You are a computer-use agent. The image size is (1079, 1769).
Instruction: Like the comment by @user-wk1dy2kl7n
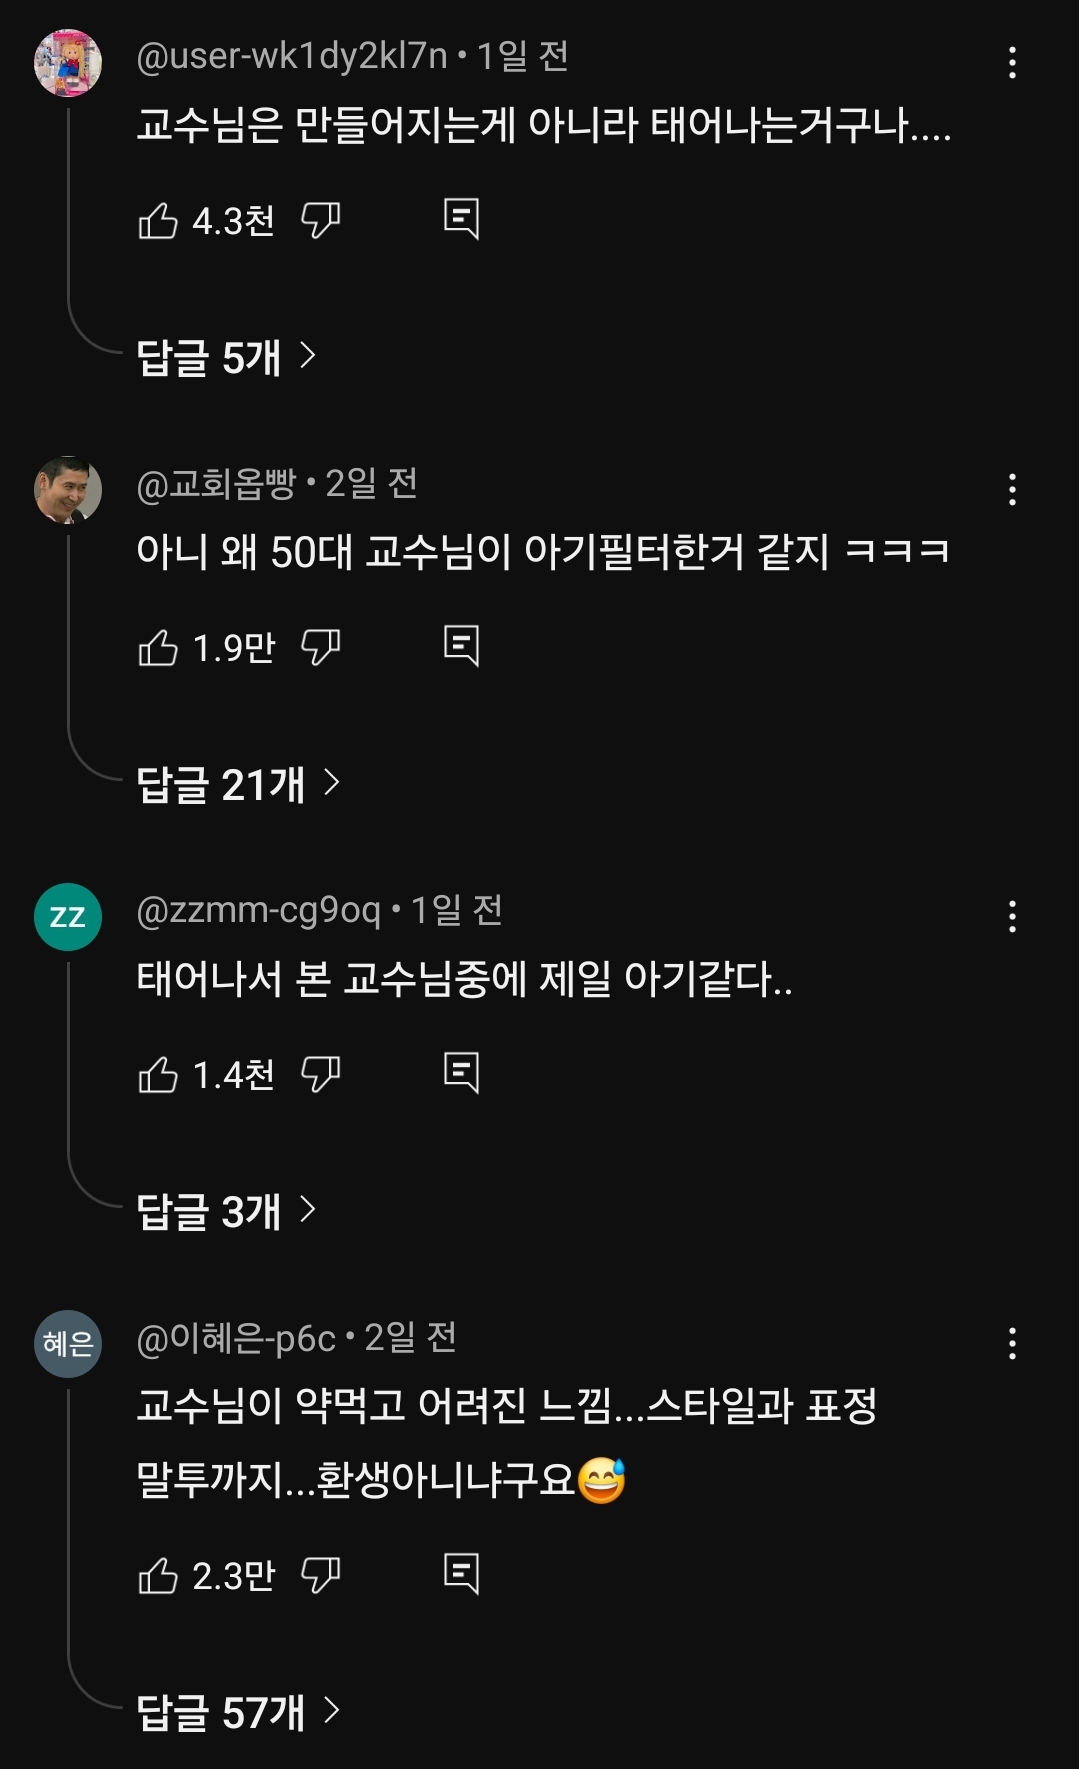coord(158,221)
